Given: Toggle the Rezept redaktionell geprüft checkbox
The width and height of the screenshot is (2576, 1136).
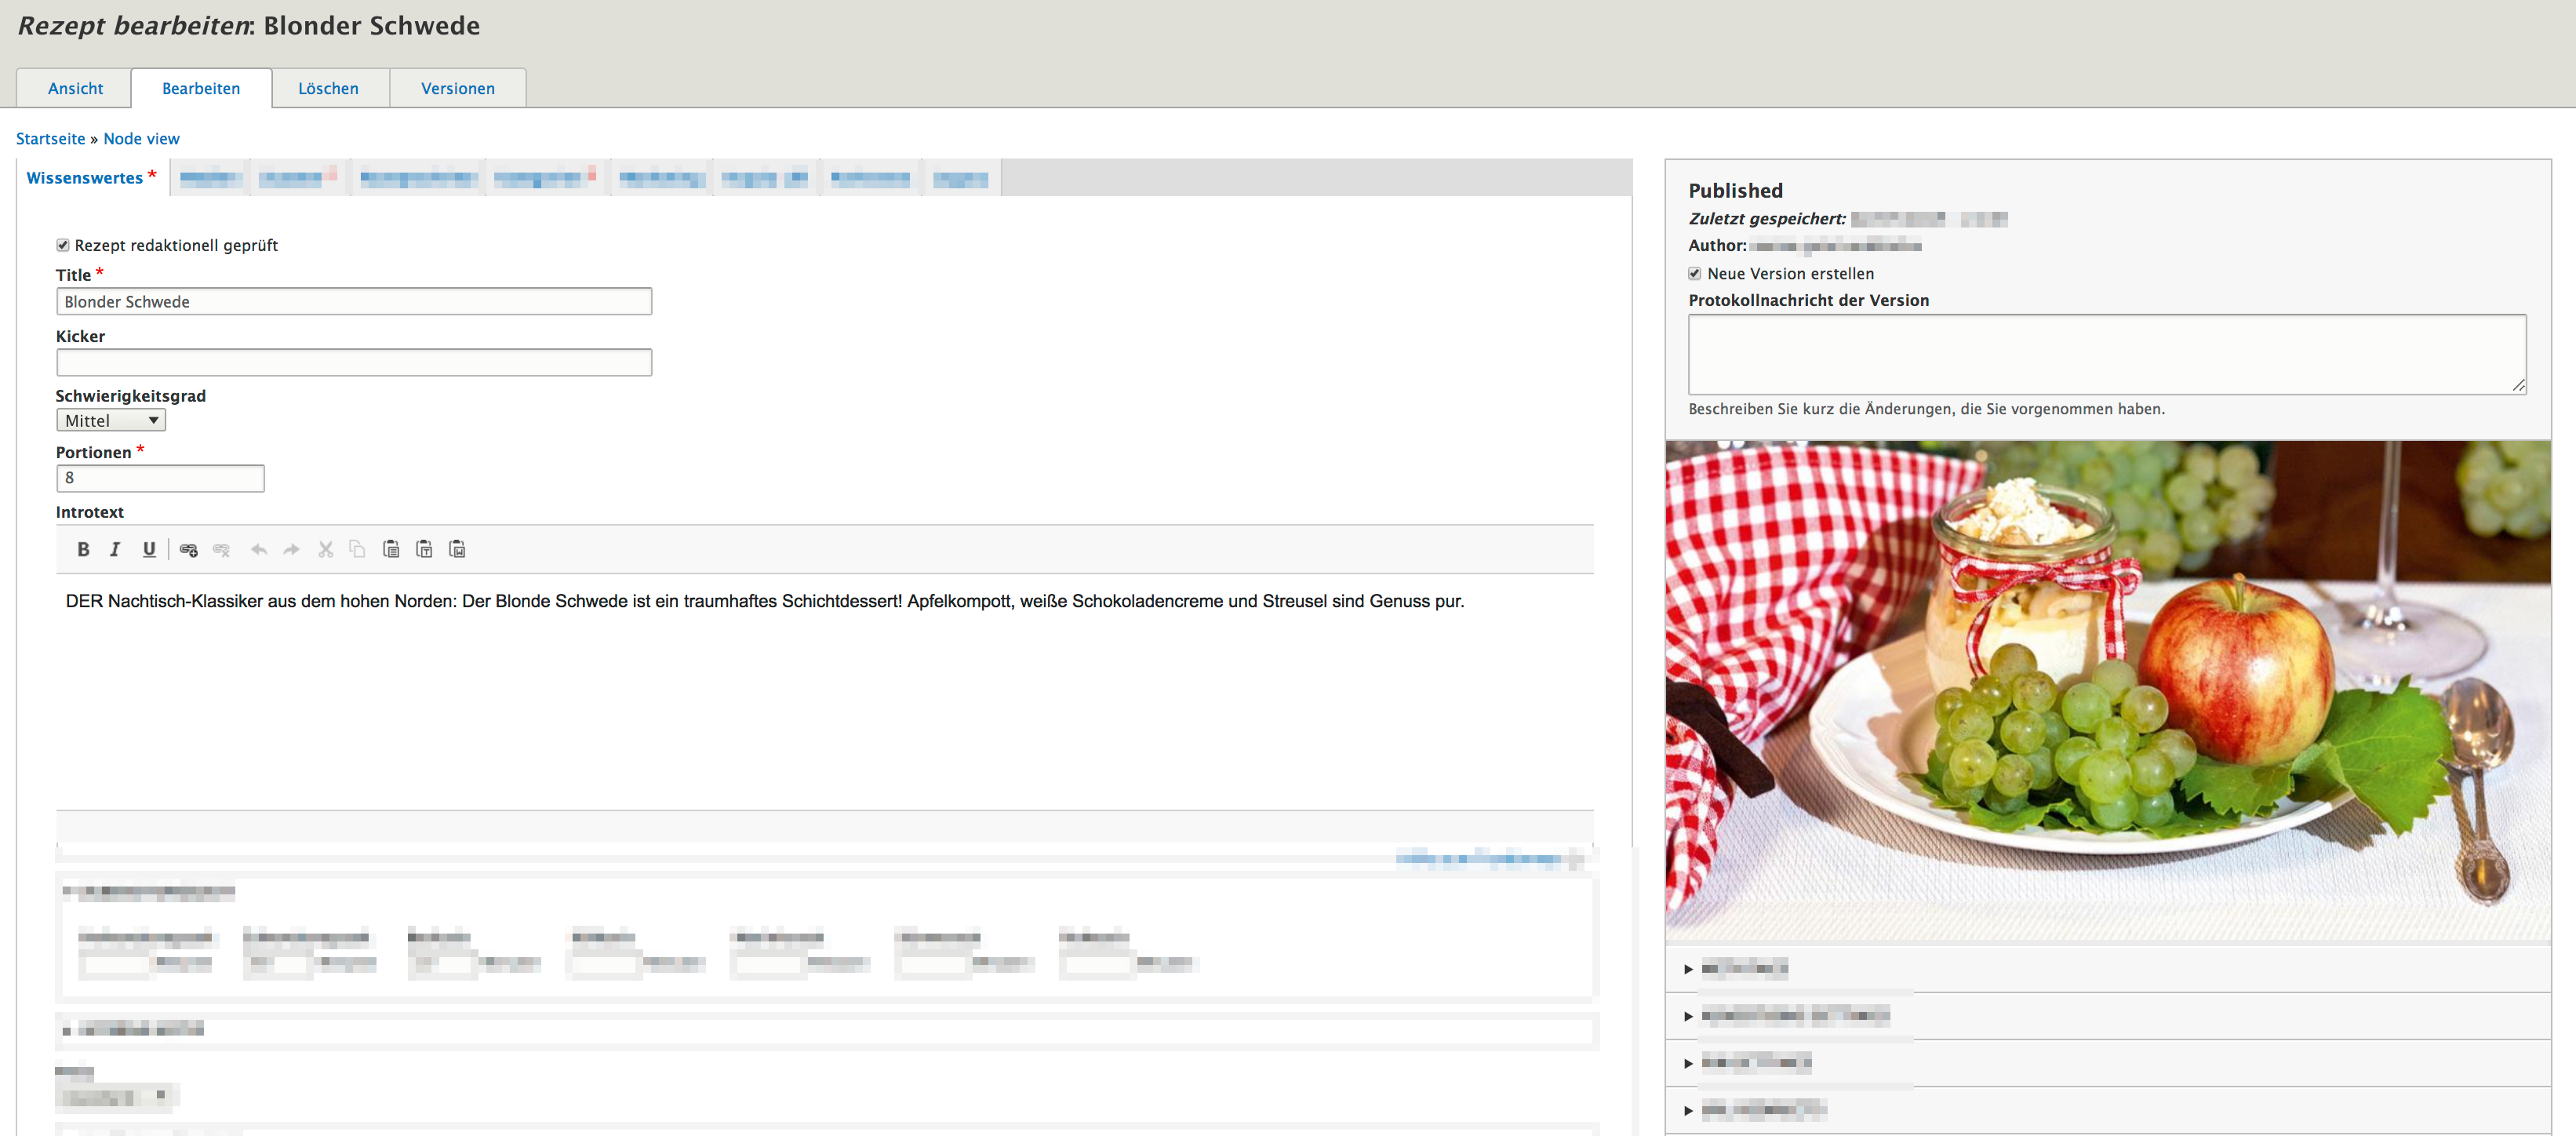Looking at the screenshot, I should (63, 245).
